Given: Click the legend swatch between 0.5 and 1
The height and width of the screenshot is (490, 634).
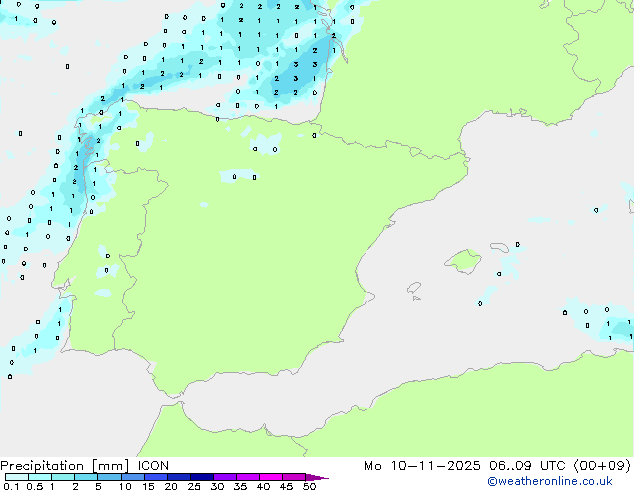Looking at the screenshot, I should click(40, 477).
